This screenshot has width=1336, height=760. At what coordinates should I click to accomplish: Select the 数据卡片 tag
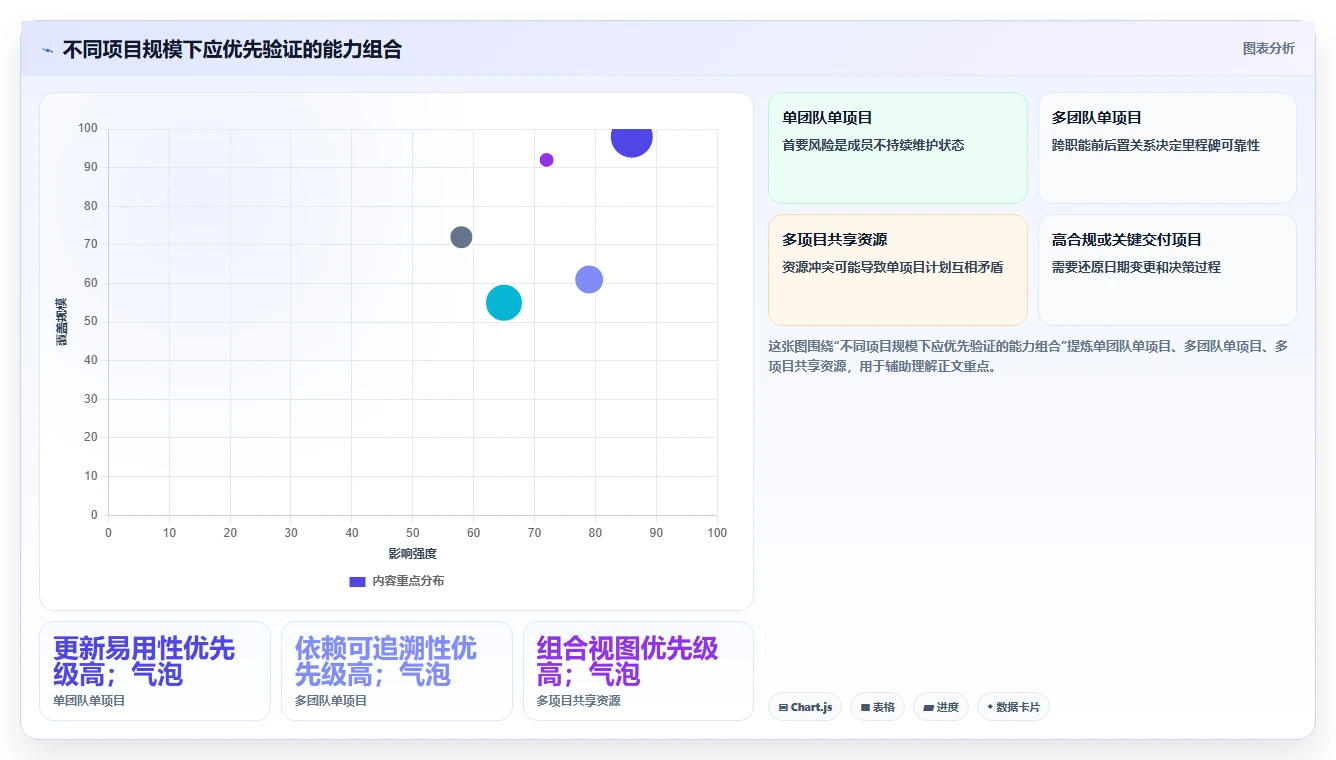click(x=1013, y=707)
